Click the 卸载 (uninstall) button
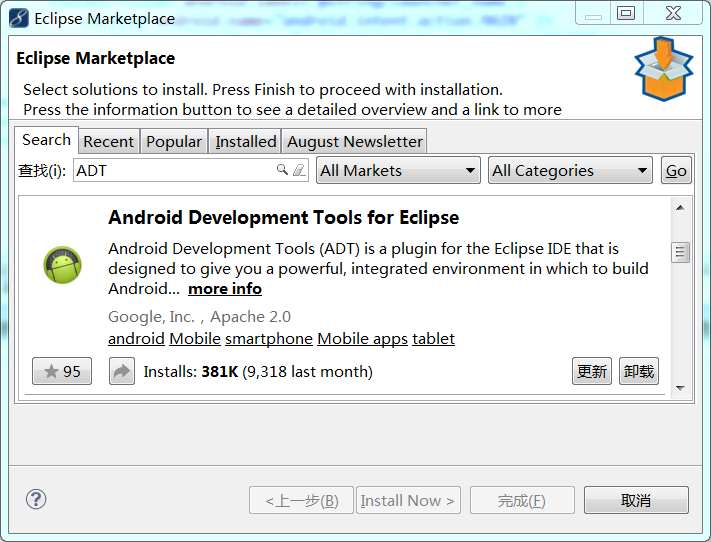This screenshot has width=711, height=542. point(639,371)
